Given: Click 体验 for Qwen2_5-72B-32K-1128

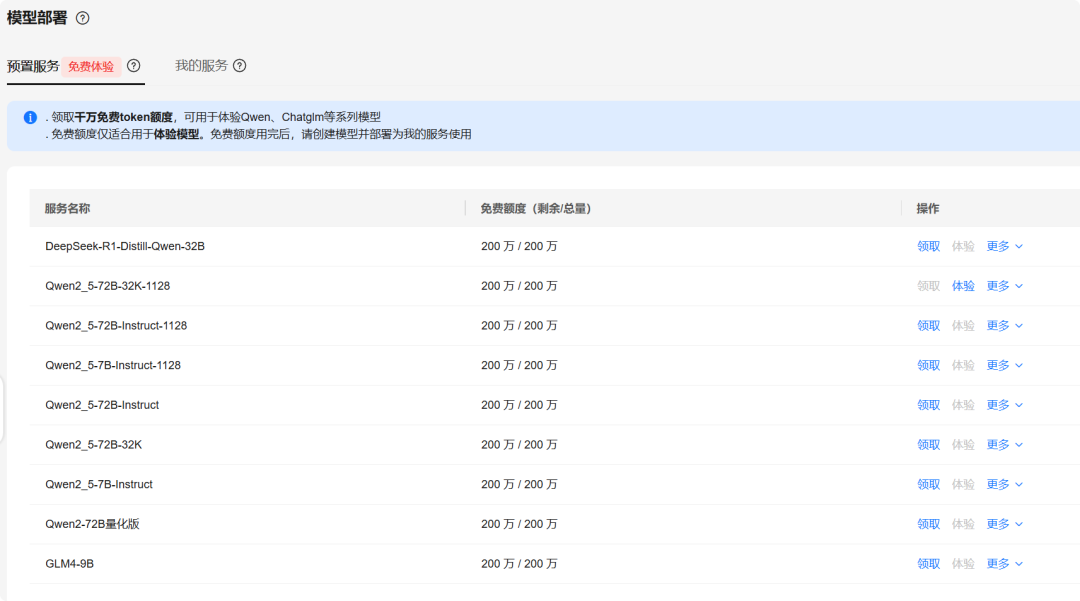Looking at the screenshot, I should point(963,286).
